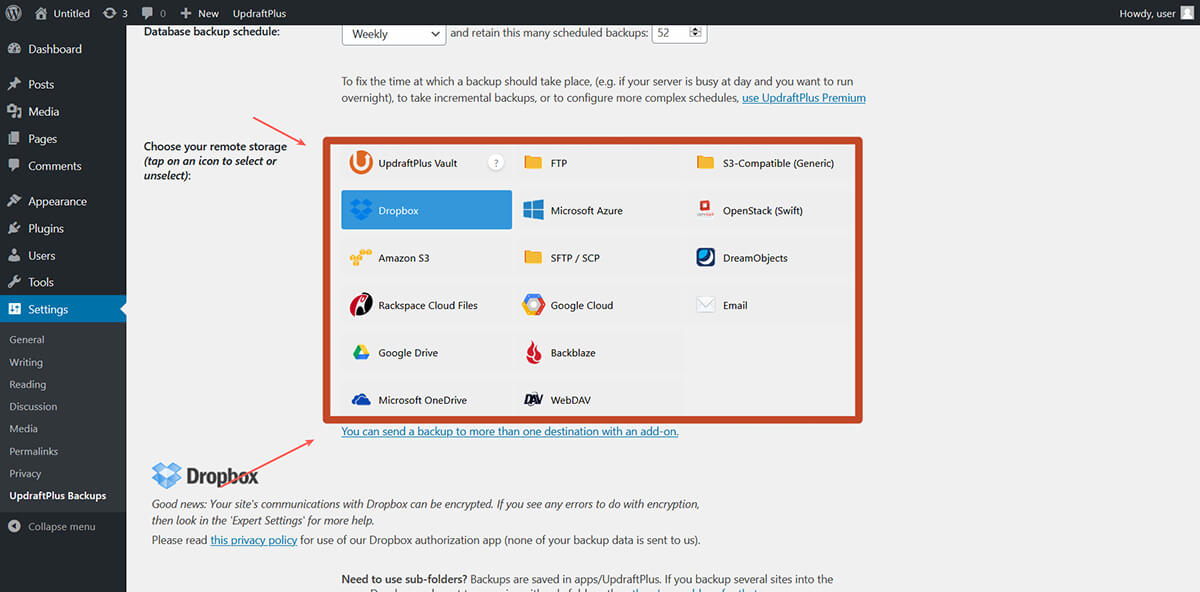The width and height of the screenshot is (1200, 592).
Task: Open Writing settings submenu
Action: tap(26, 362)
